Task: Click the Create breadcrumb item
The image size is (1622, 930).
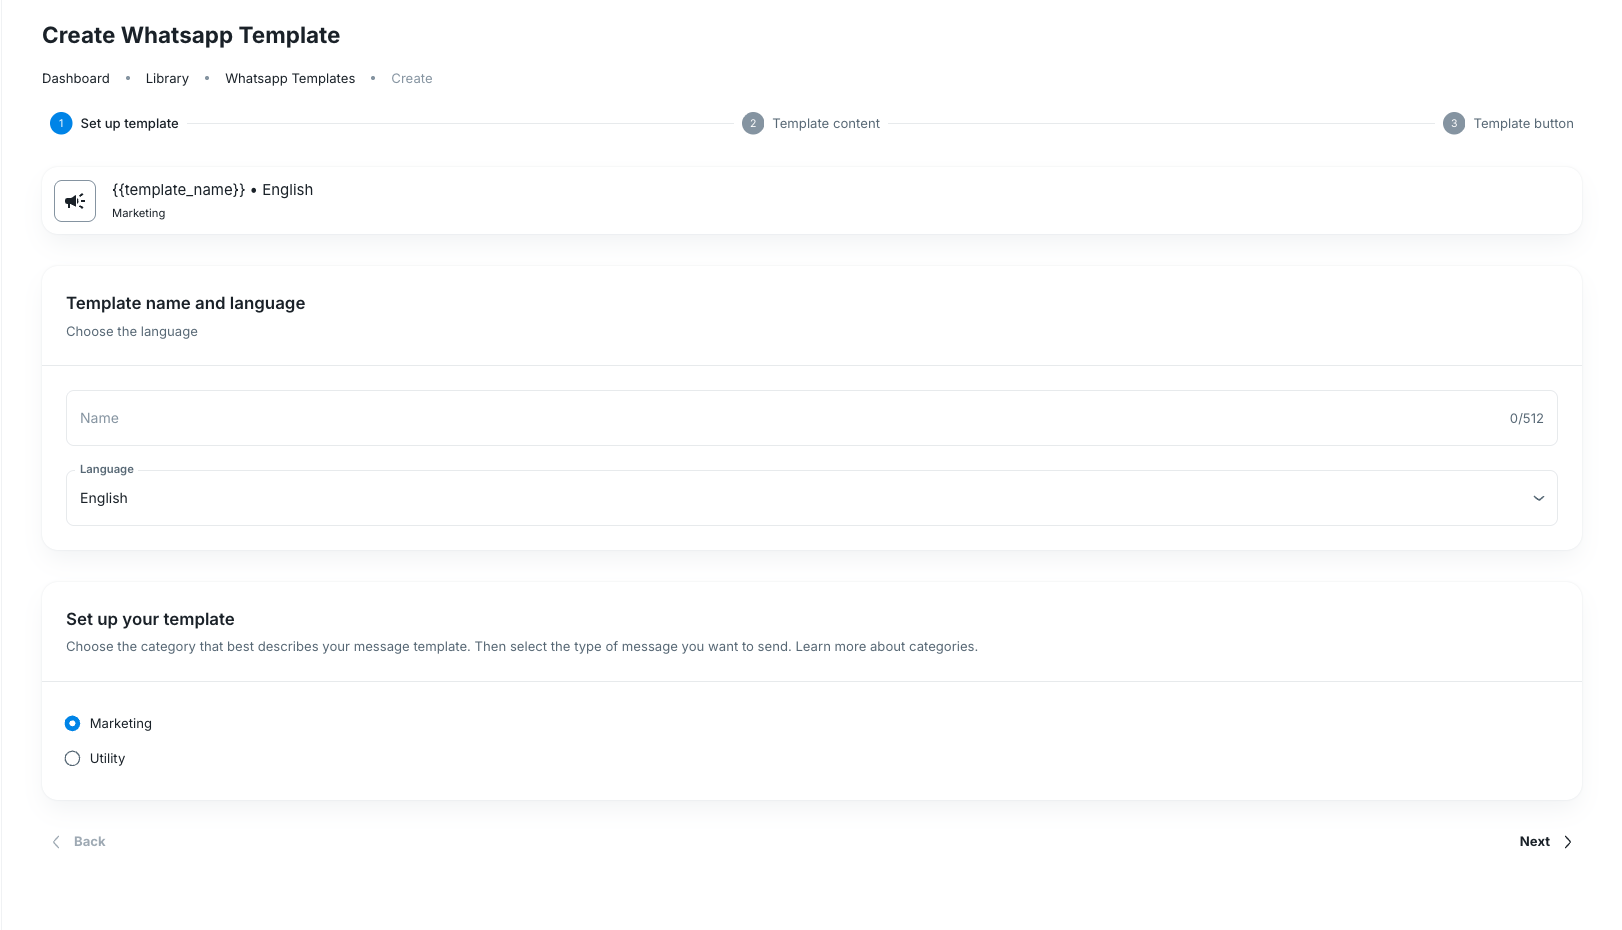Action: (x=412, y=78)
